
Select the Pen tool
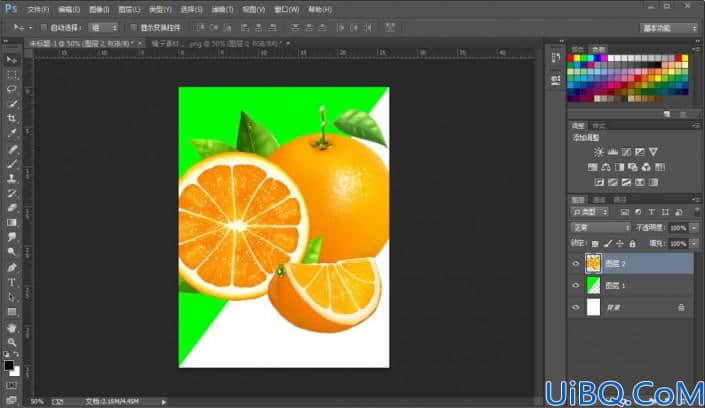pos(12,268)
